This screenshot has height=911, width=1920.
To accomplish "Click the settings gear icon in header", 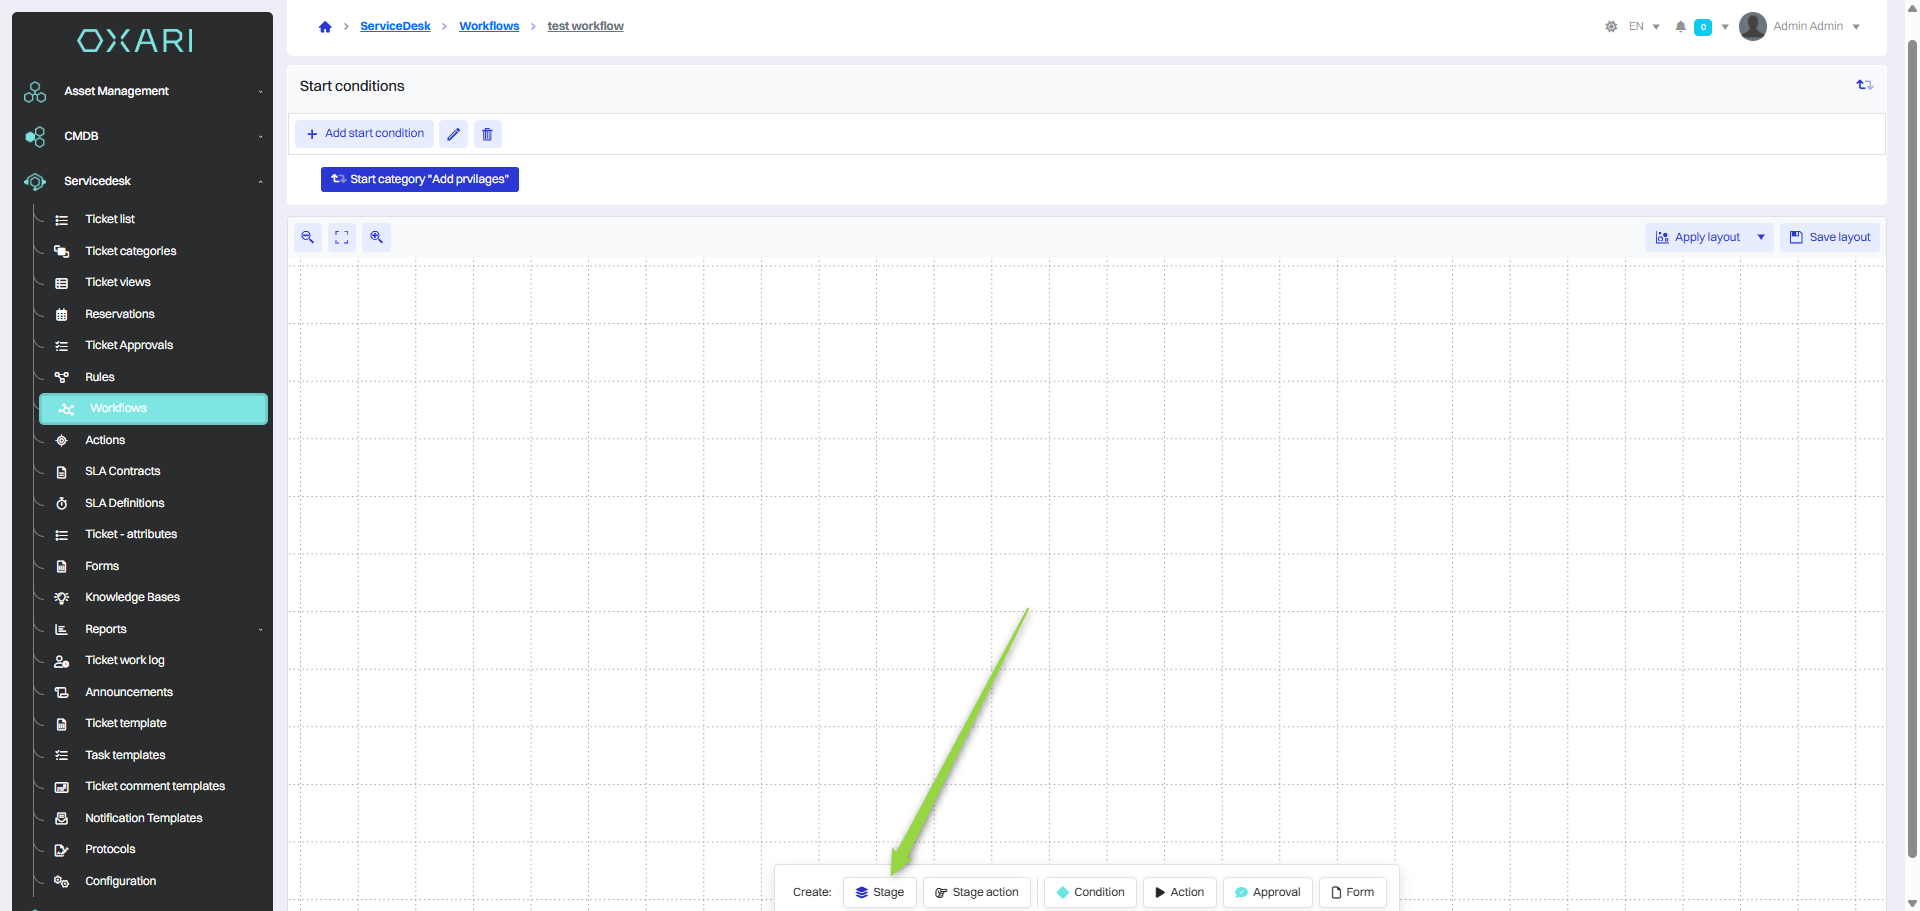I will (x=1611, y=27).
